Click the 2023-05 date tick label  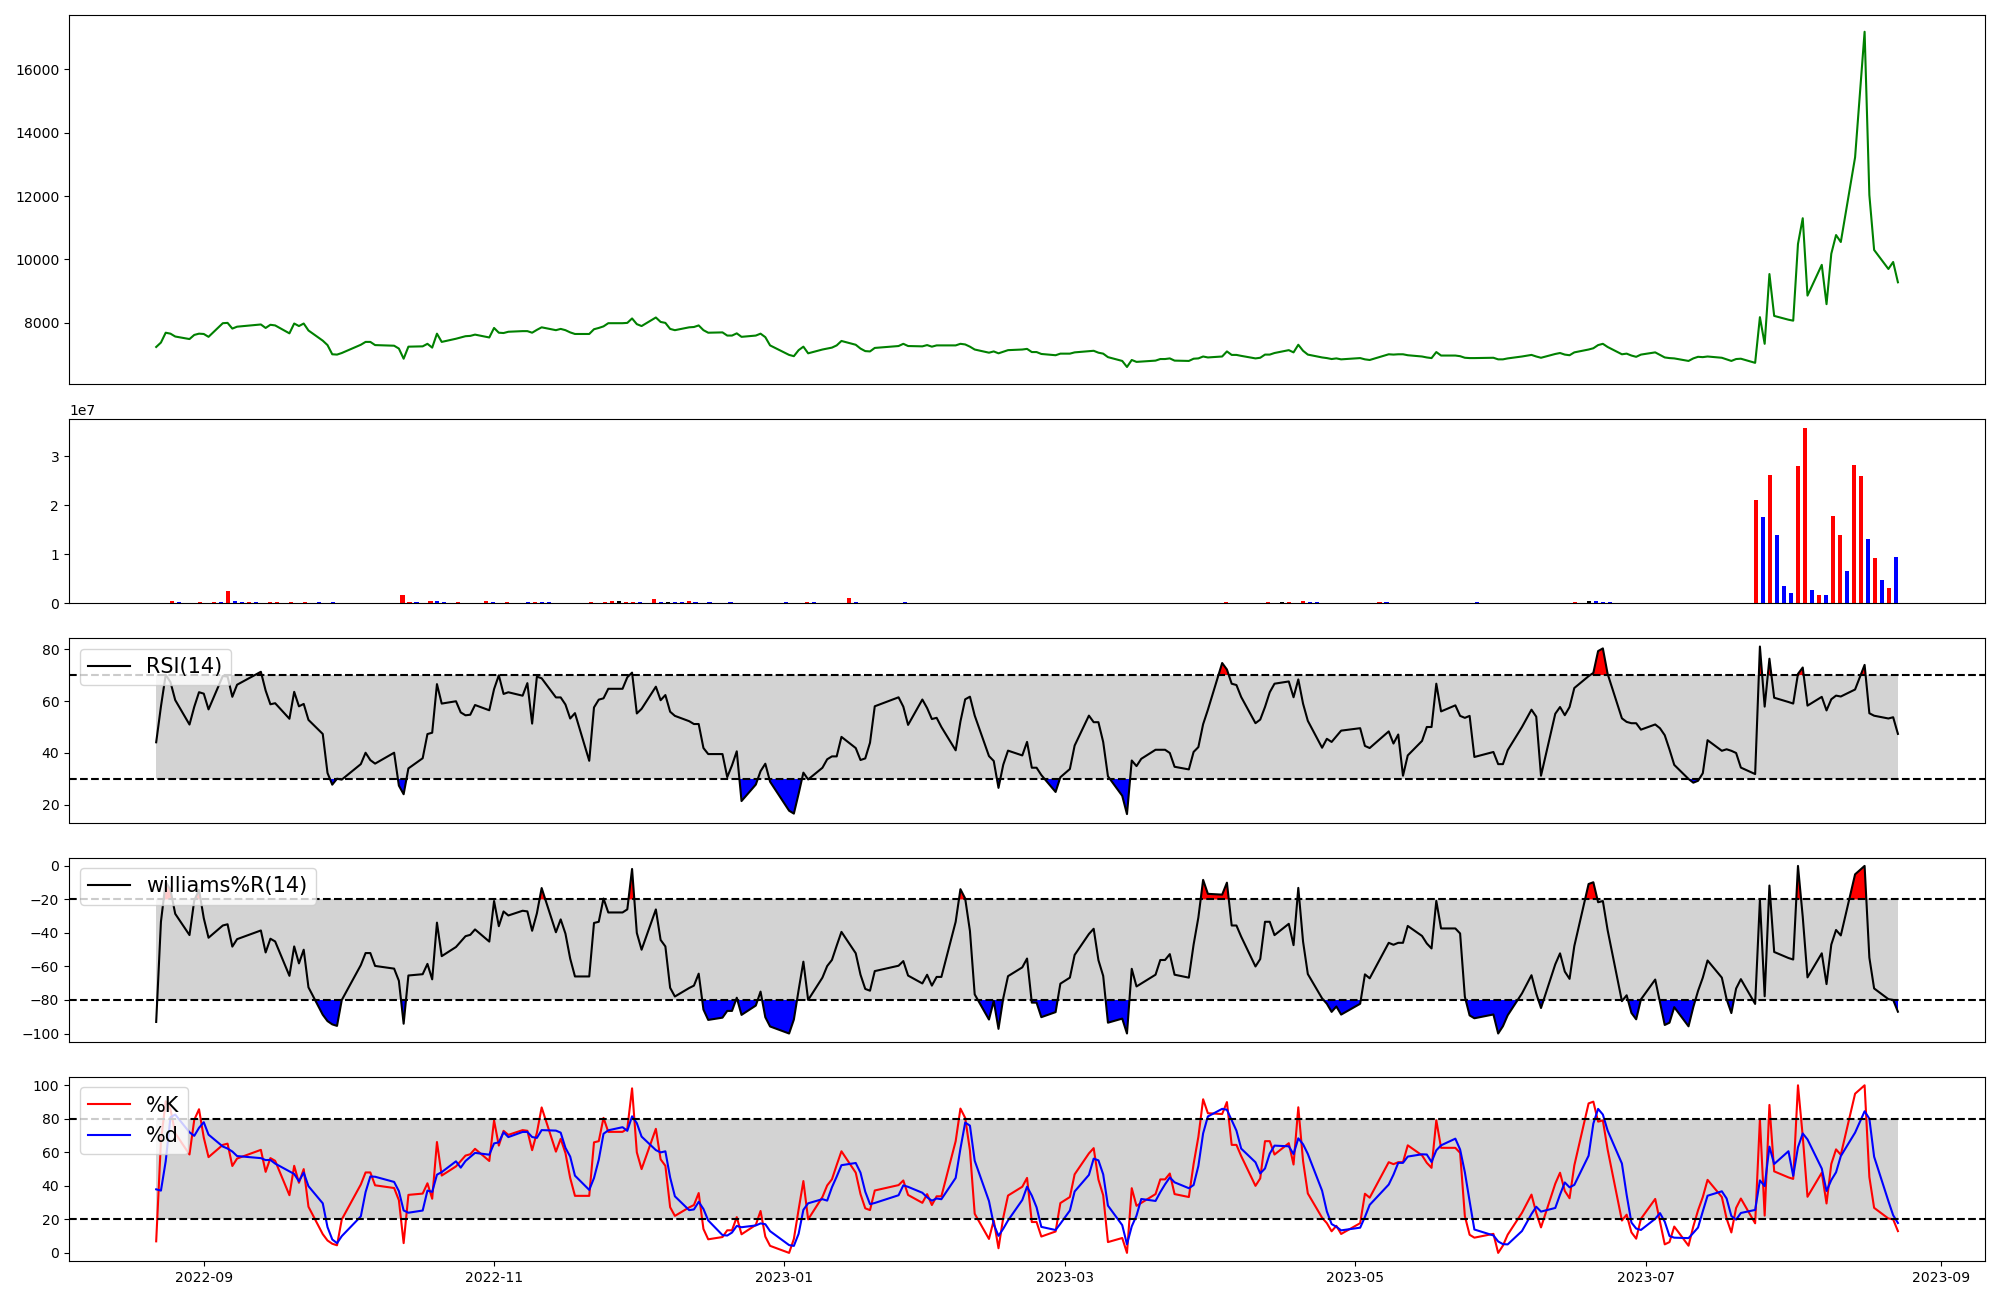[x=1355, y=1277]
